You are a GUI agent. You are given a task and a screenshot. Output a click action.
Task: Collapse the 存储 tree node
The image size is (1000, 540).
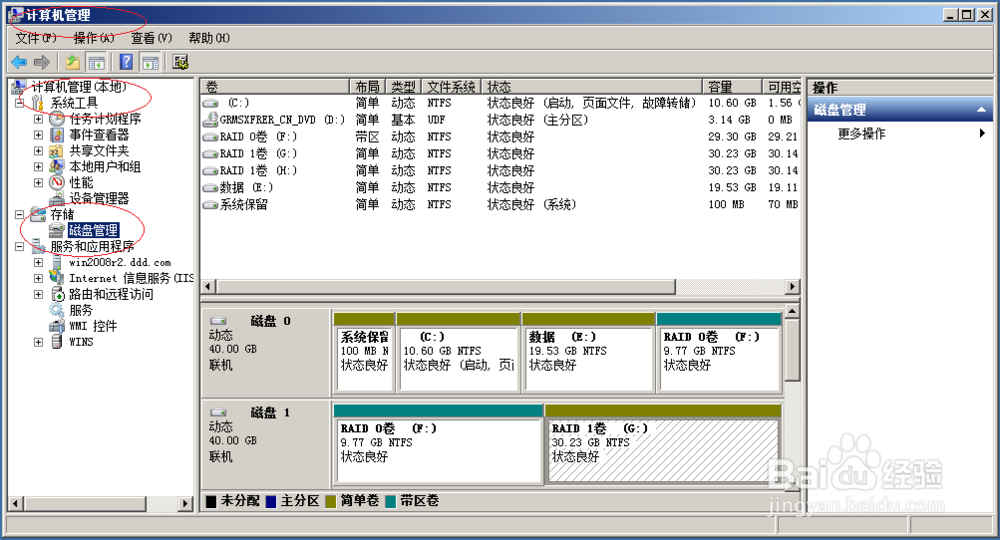(19, 214)
